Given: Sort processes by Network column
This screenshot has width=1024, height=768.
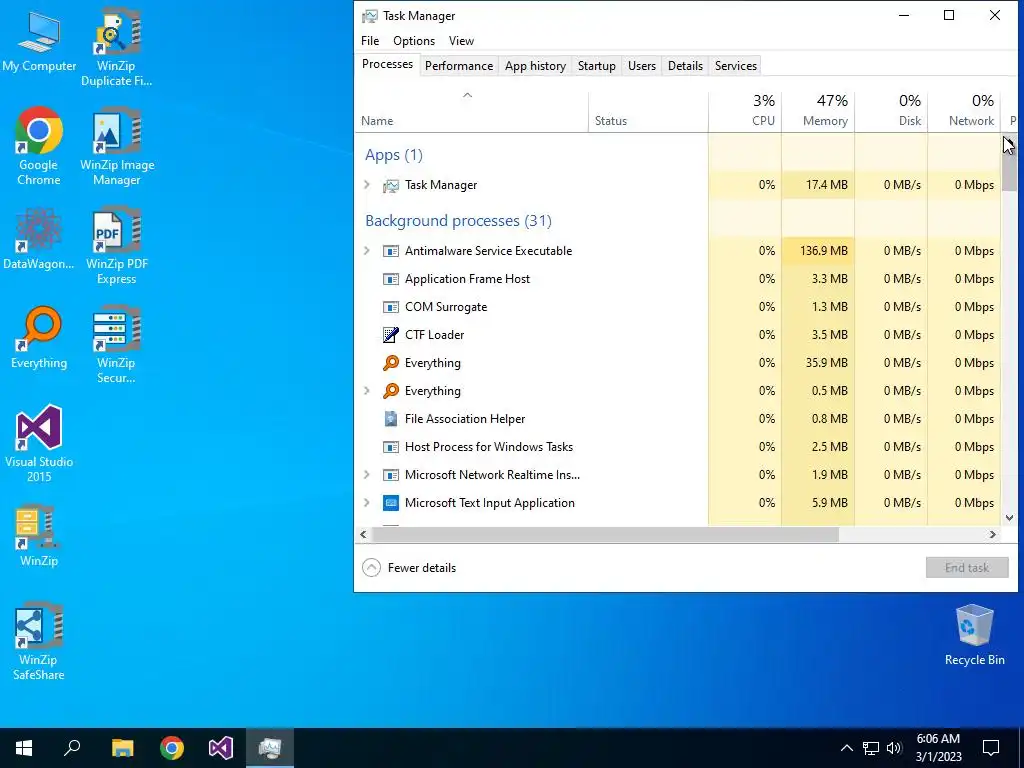Looking at the screenshot, I should (964, 113).
